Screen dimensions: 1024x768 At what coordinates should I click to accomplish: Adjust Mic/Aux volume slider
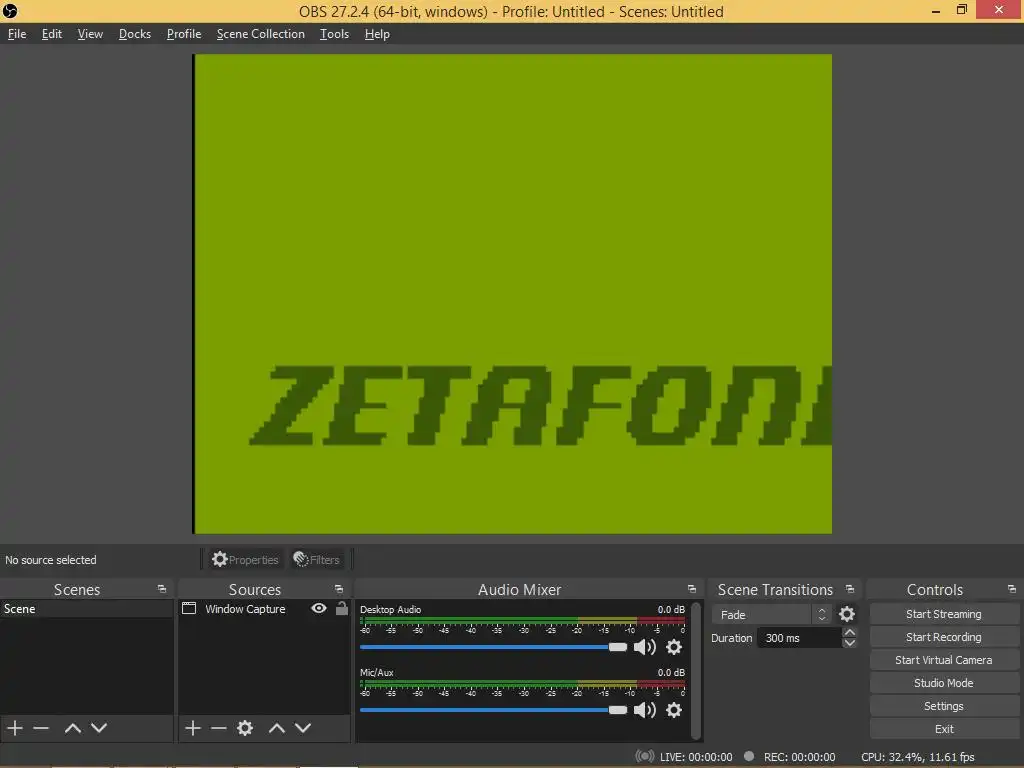point(493,710)
